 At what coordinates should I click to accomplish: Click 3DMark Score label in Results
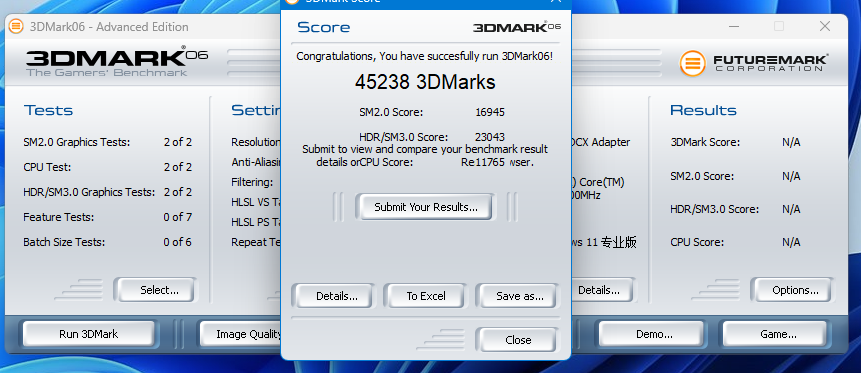(x=705, y=142)
